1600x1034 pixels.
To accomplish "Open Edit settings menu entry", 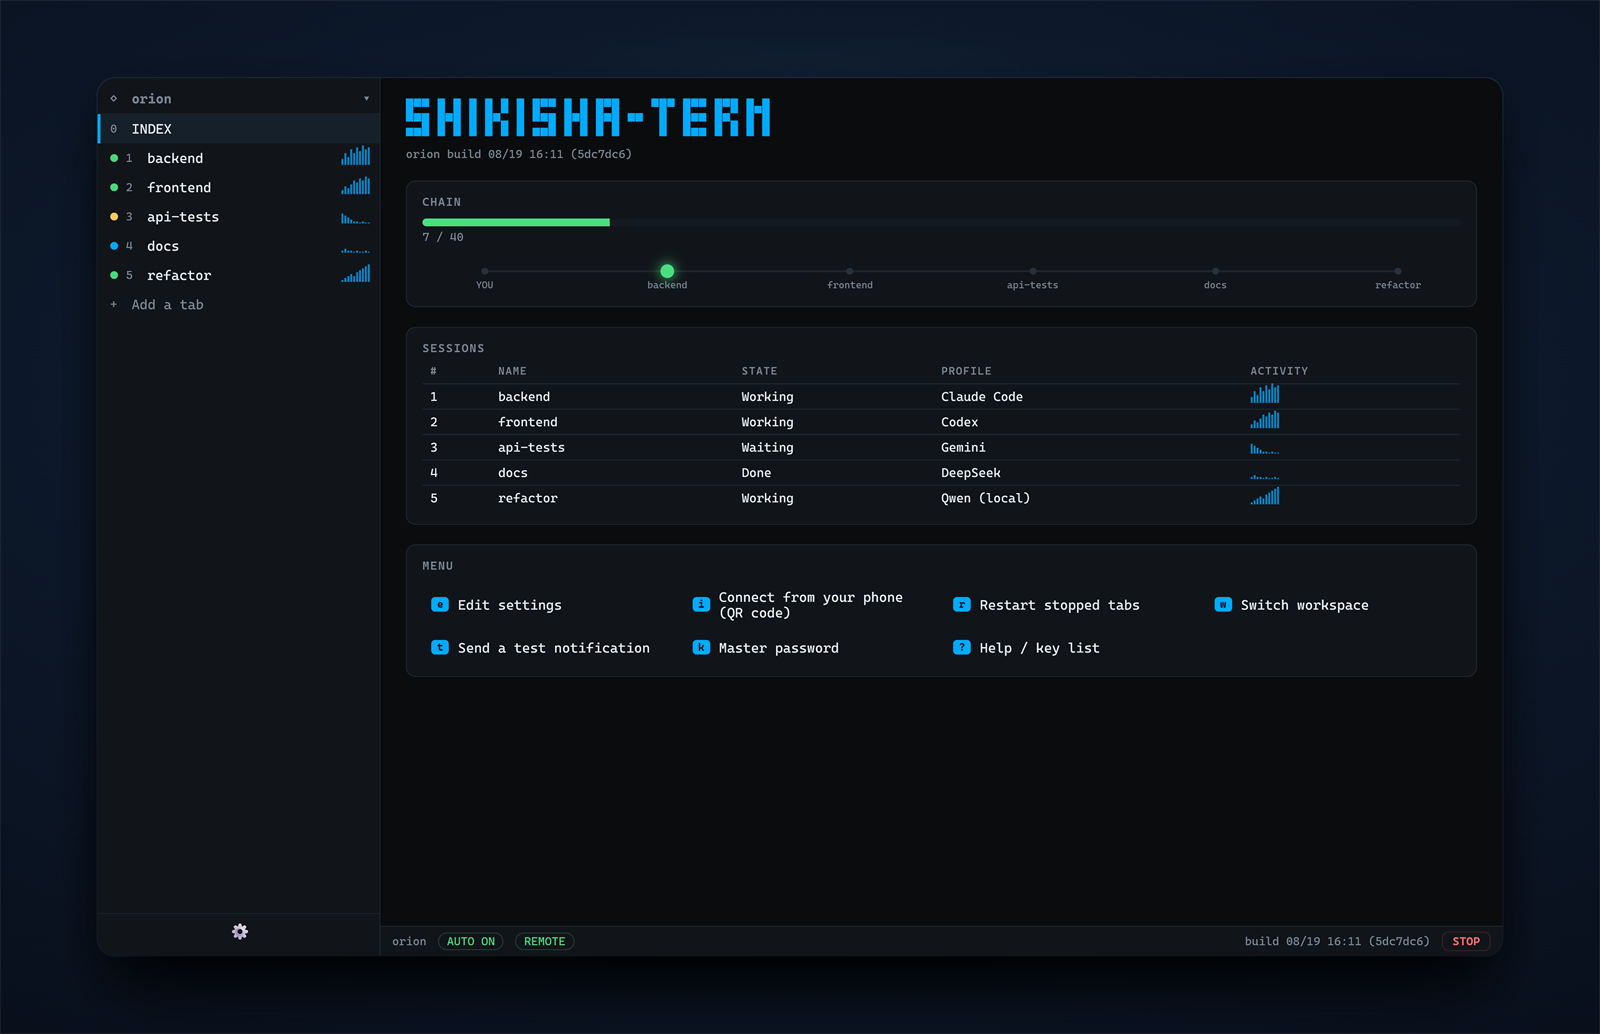I will click(x=509, y=605).
